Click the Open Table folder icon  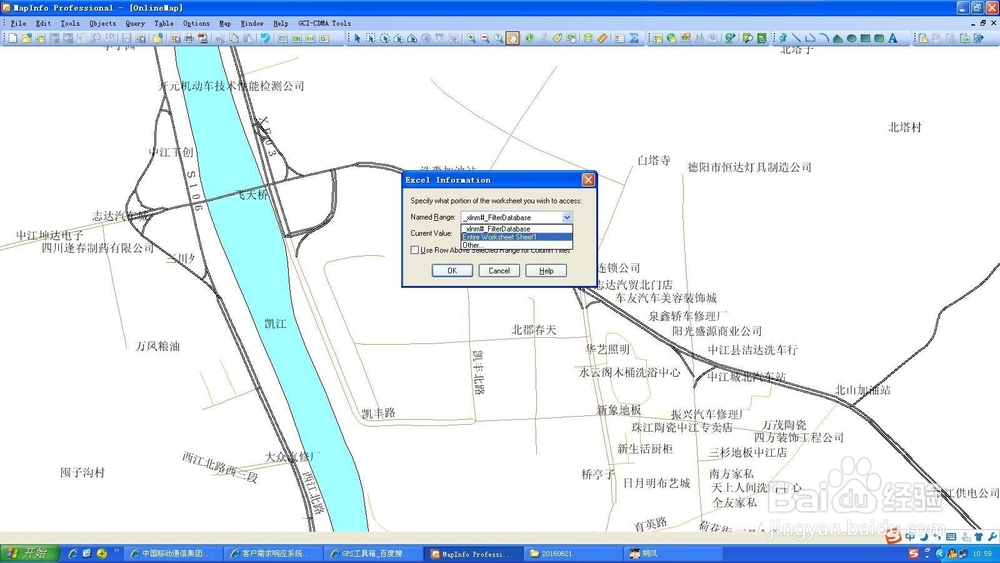(x=27, y=38)
